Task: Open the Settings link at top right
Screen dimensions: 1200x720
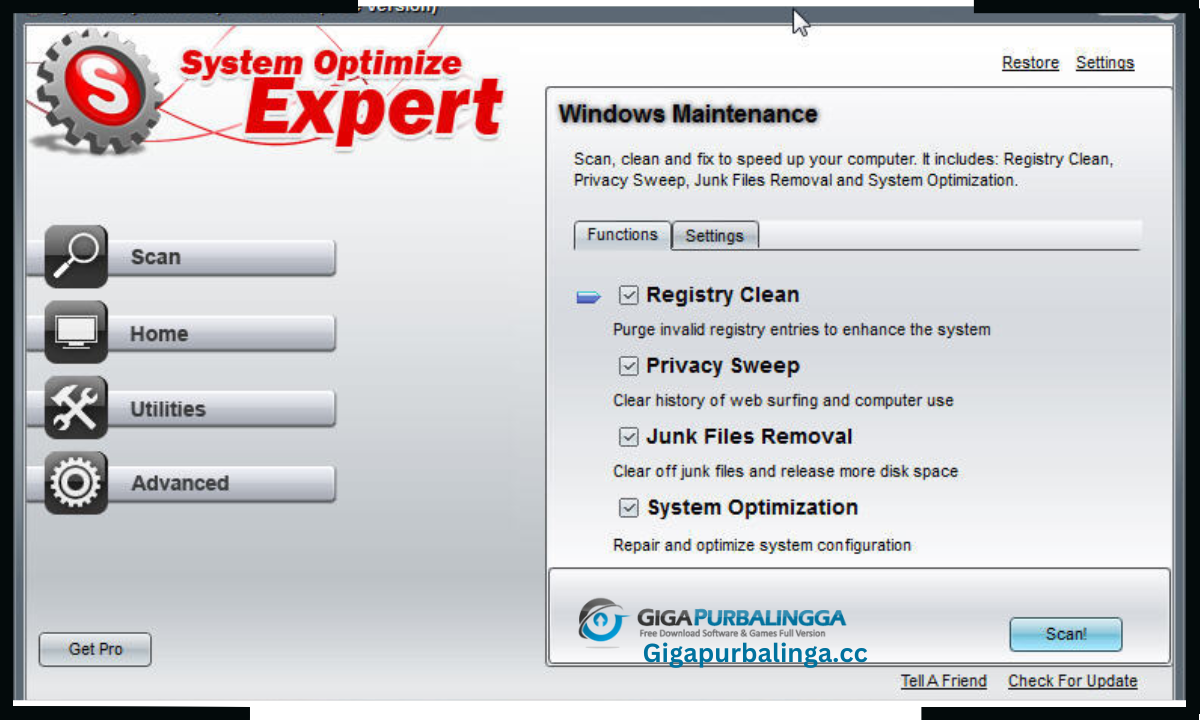Action: pyautogui.click(x=1105, y=63)
